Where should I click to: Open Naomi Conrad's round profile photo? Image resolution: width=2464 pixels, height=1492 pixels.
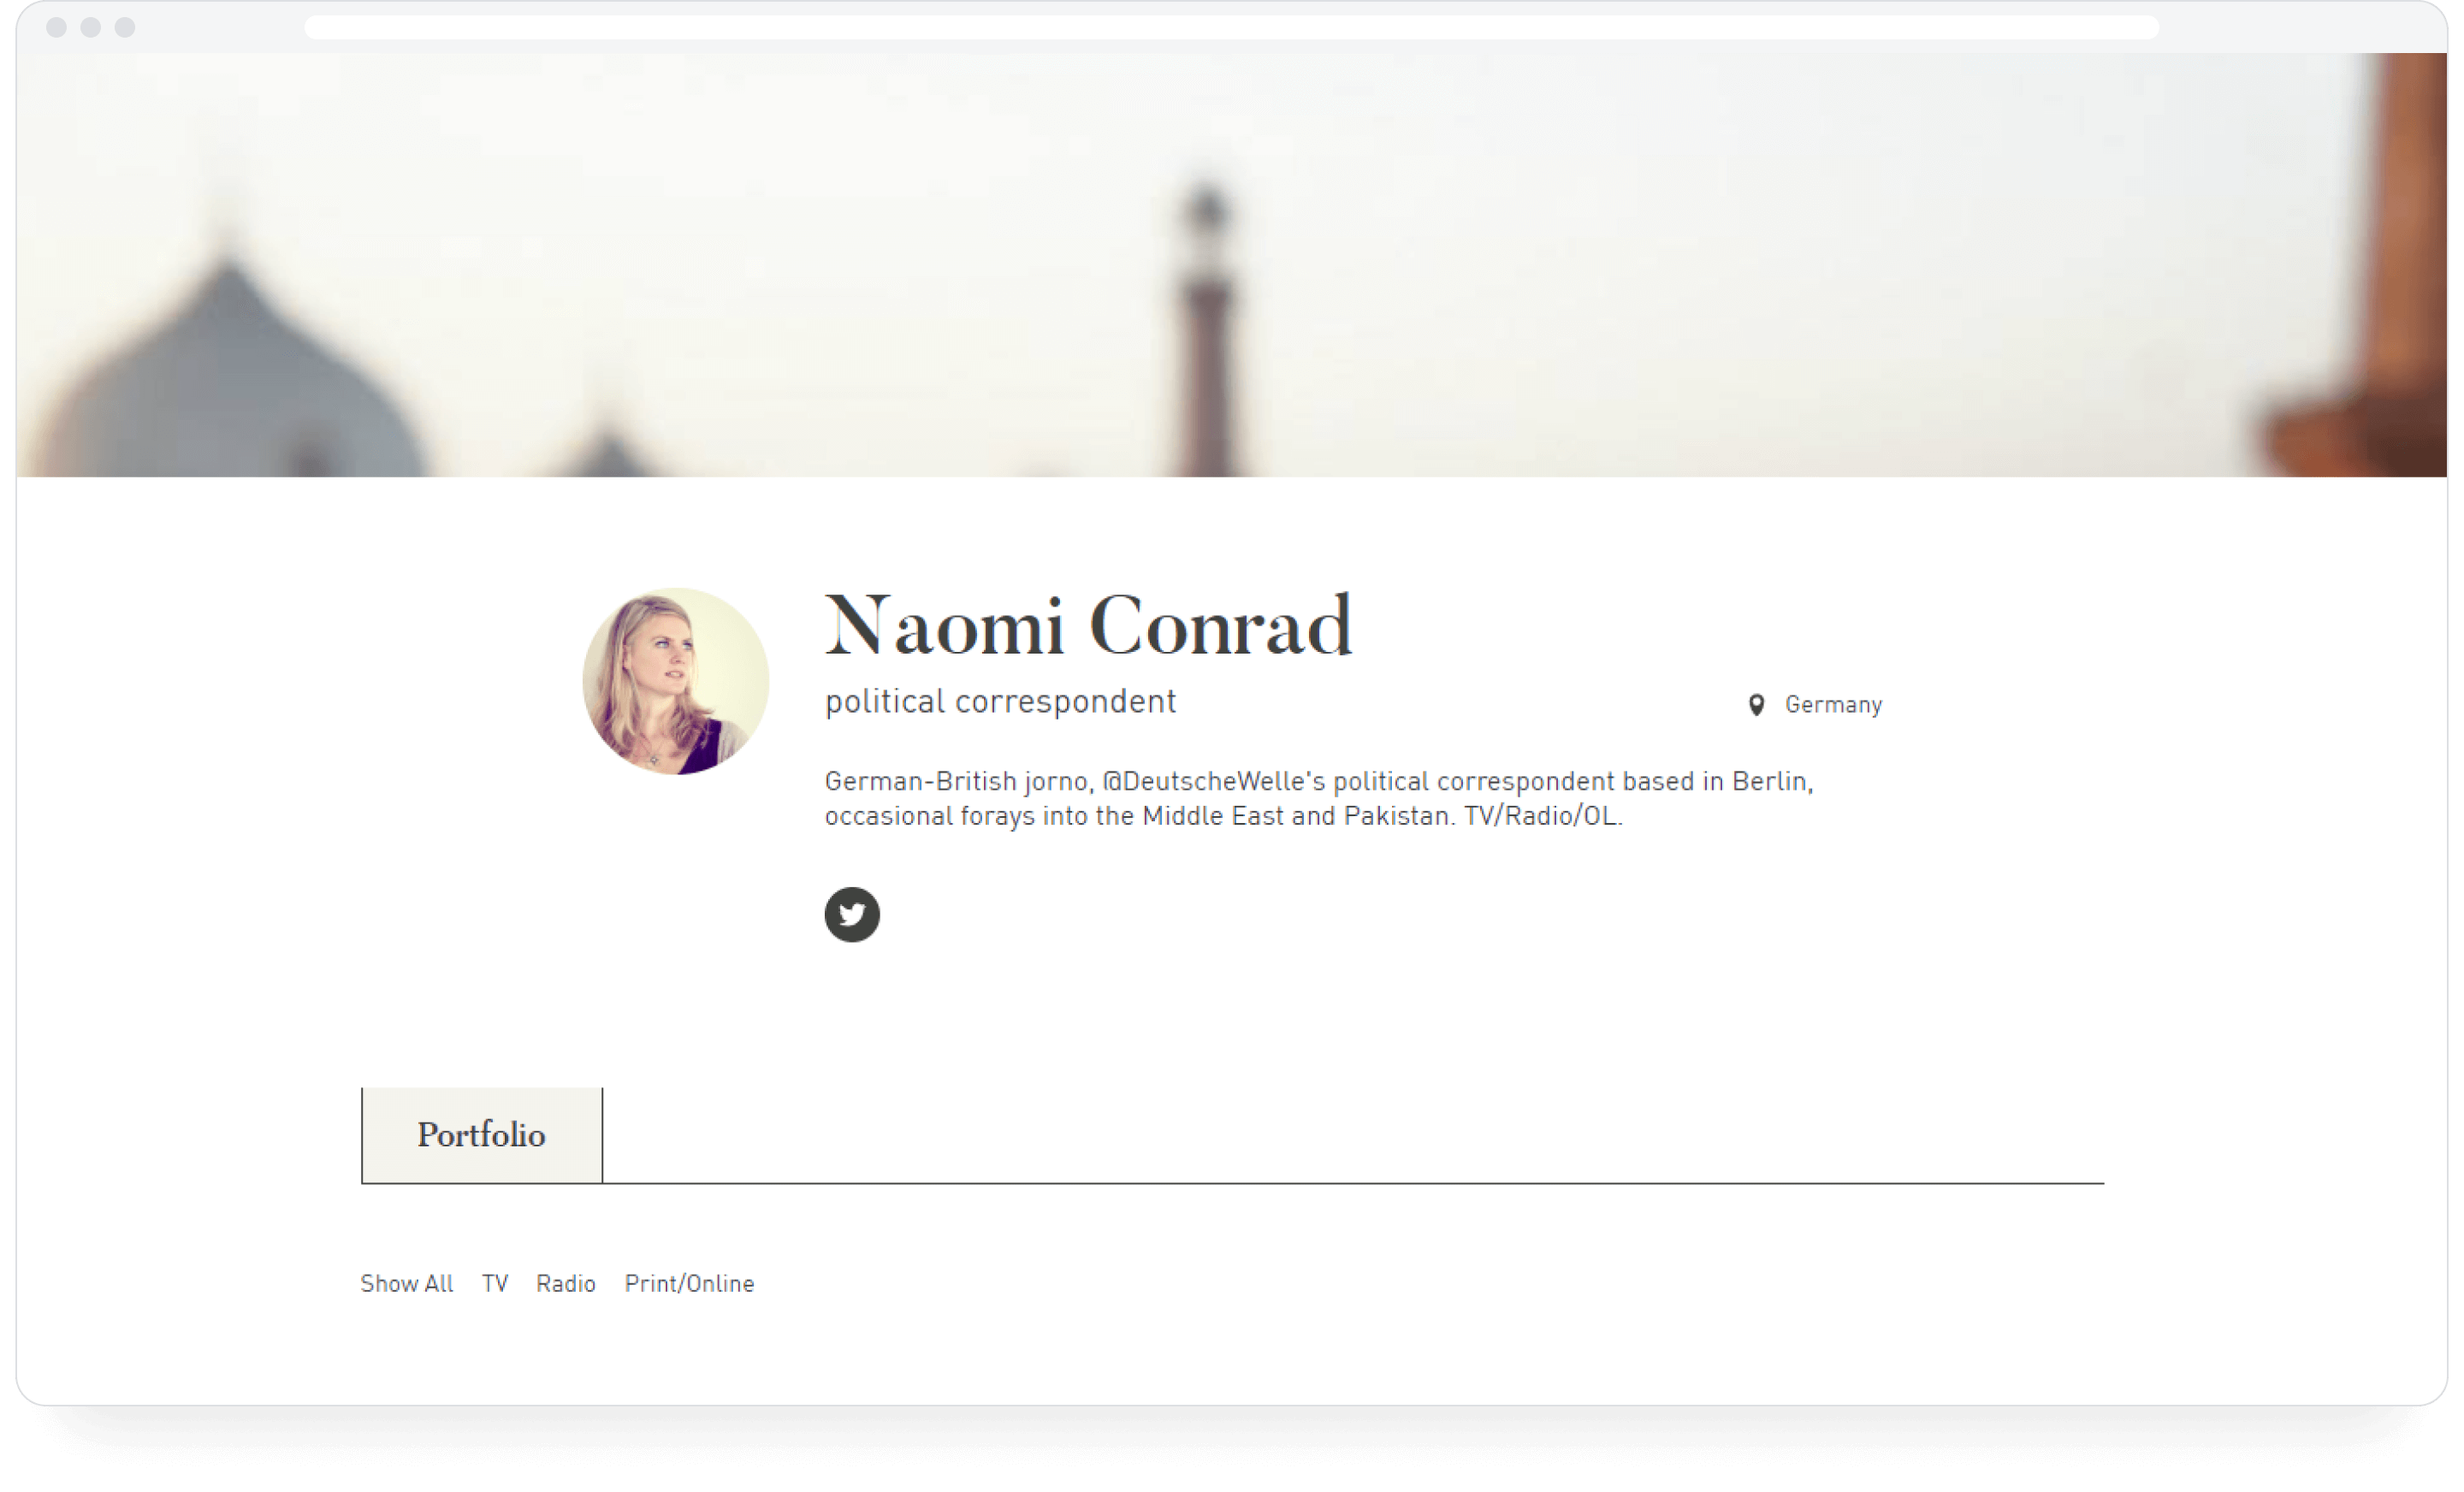pyautogui.click(x=676, y=681)
